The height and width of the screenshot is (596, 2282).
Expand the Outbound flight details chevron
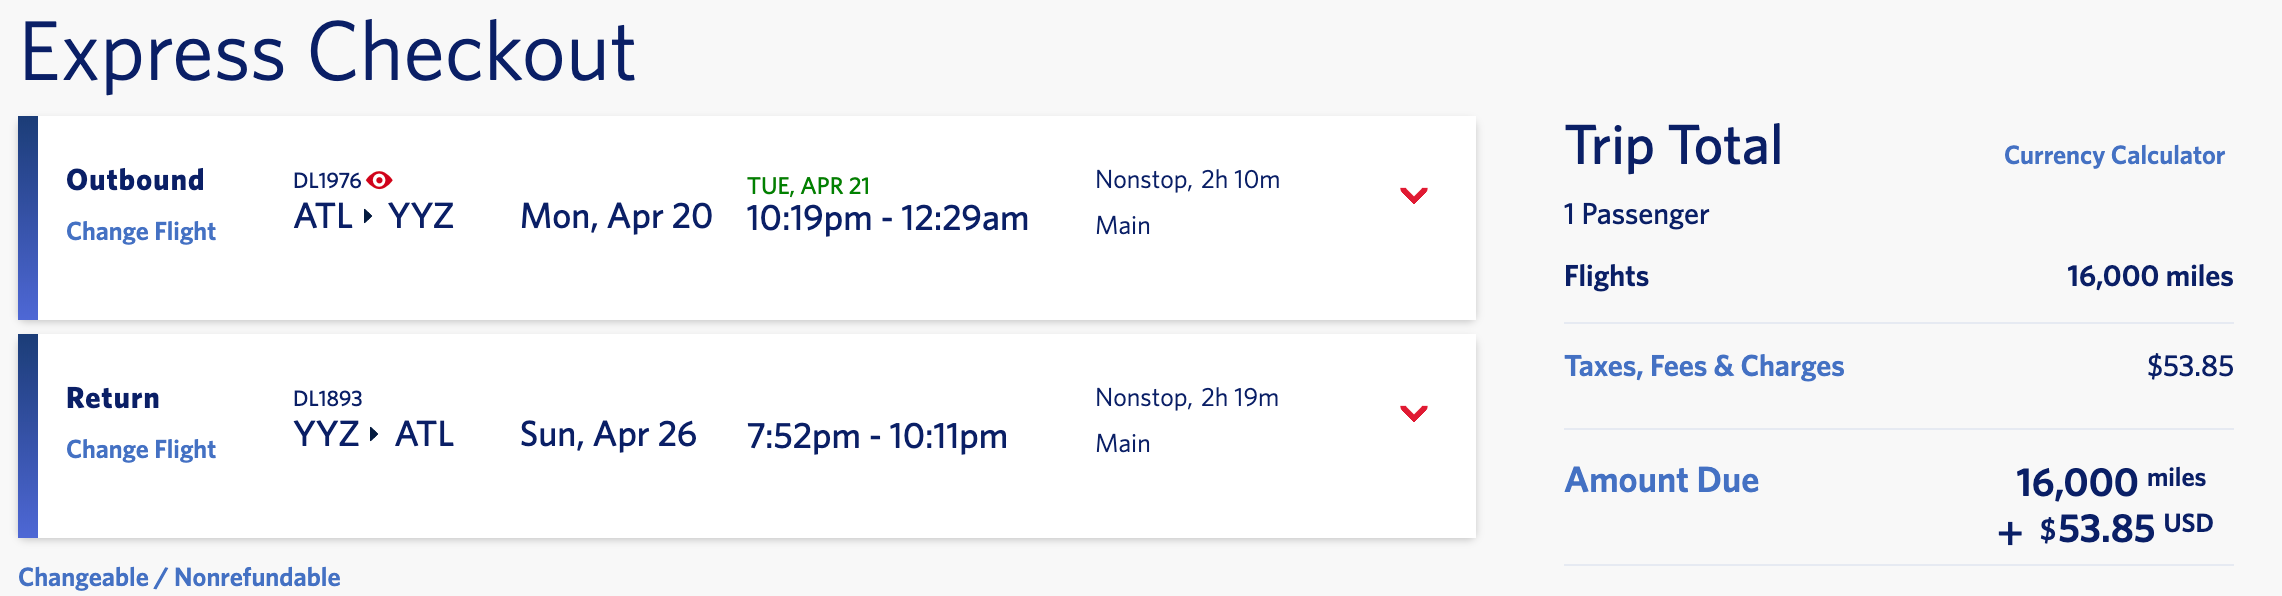pos(1413,195)
